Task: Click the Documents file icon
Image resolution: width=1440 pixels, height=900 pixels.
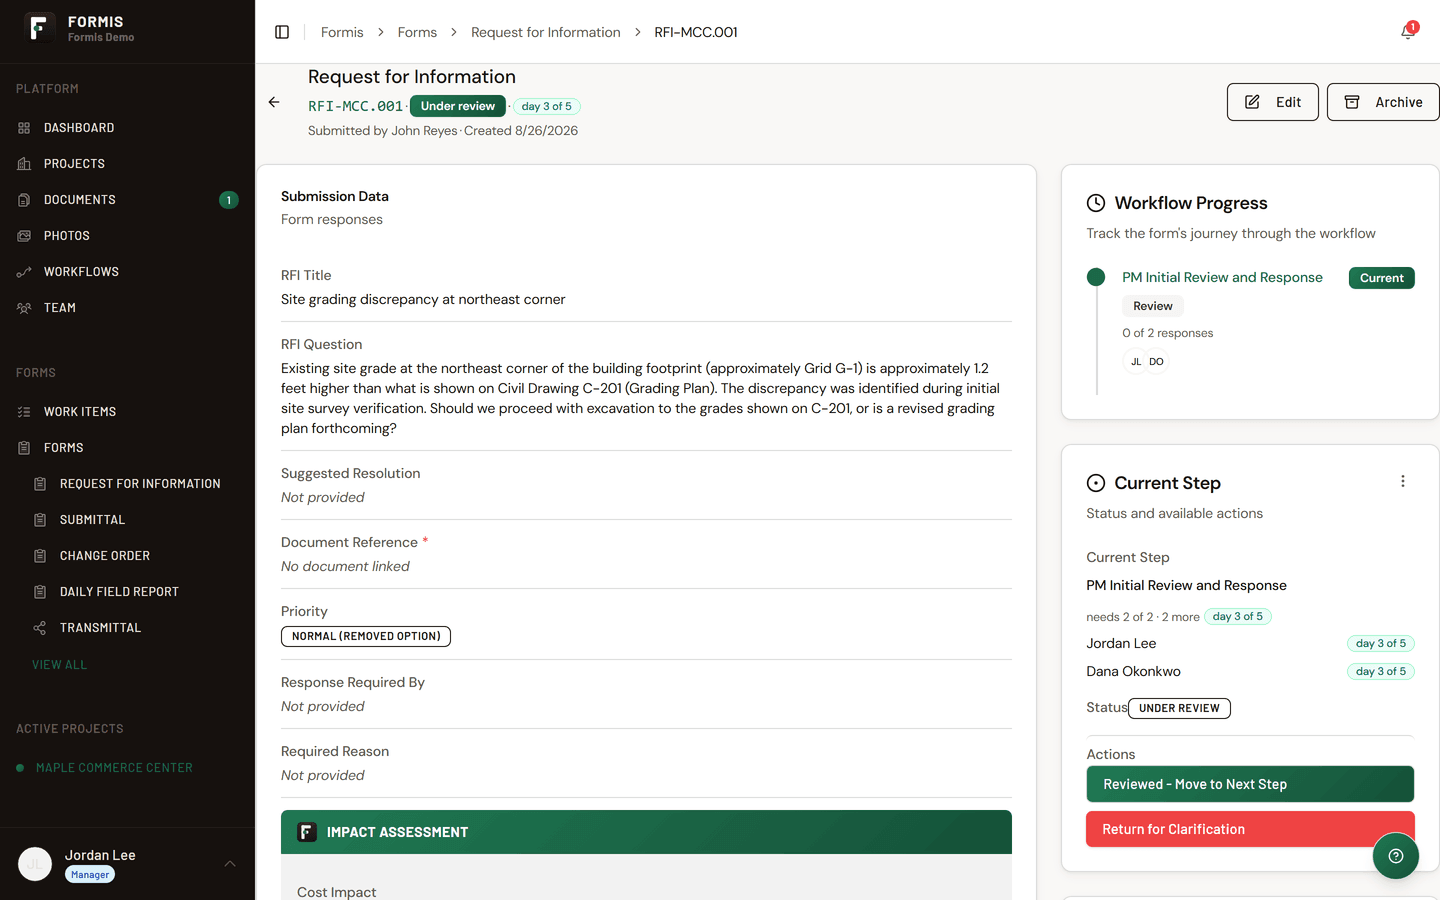Action: click(x=24, y=200)
